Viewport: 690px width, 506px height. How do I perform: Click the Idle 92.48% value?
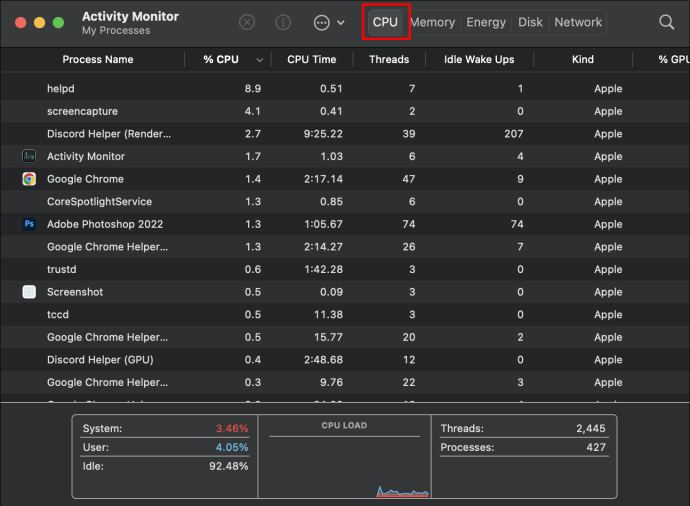(228, 466)
